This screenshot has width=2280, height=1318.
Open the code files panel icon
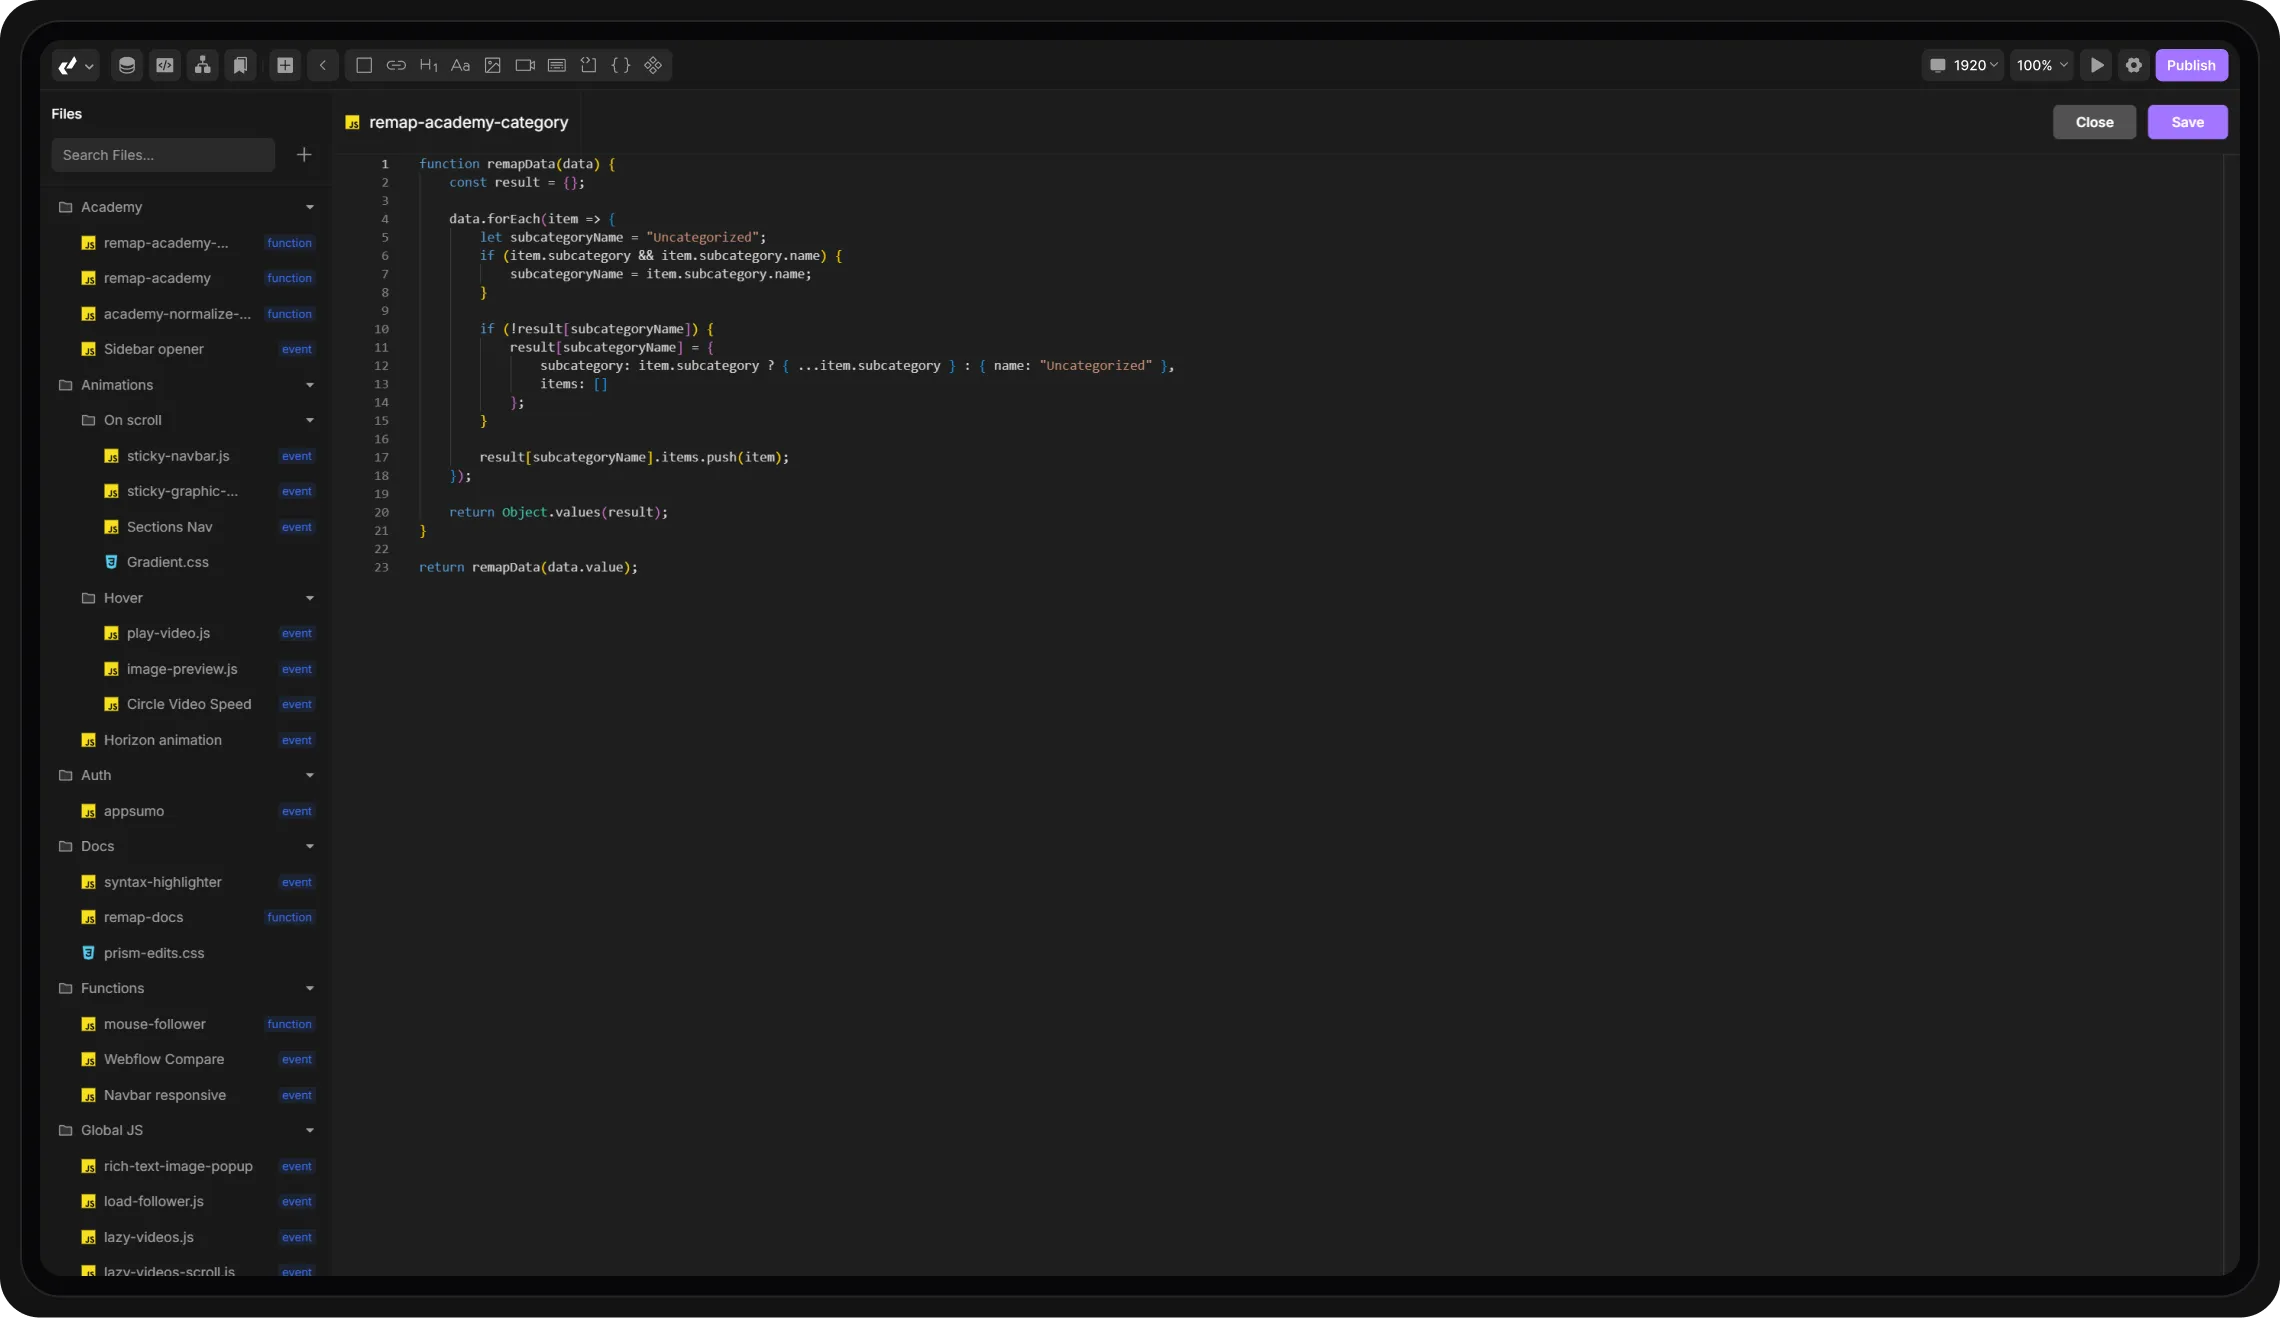[165, 65]
